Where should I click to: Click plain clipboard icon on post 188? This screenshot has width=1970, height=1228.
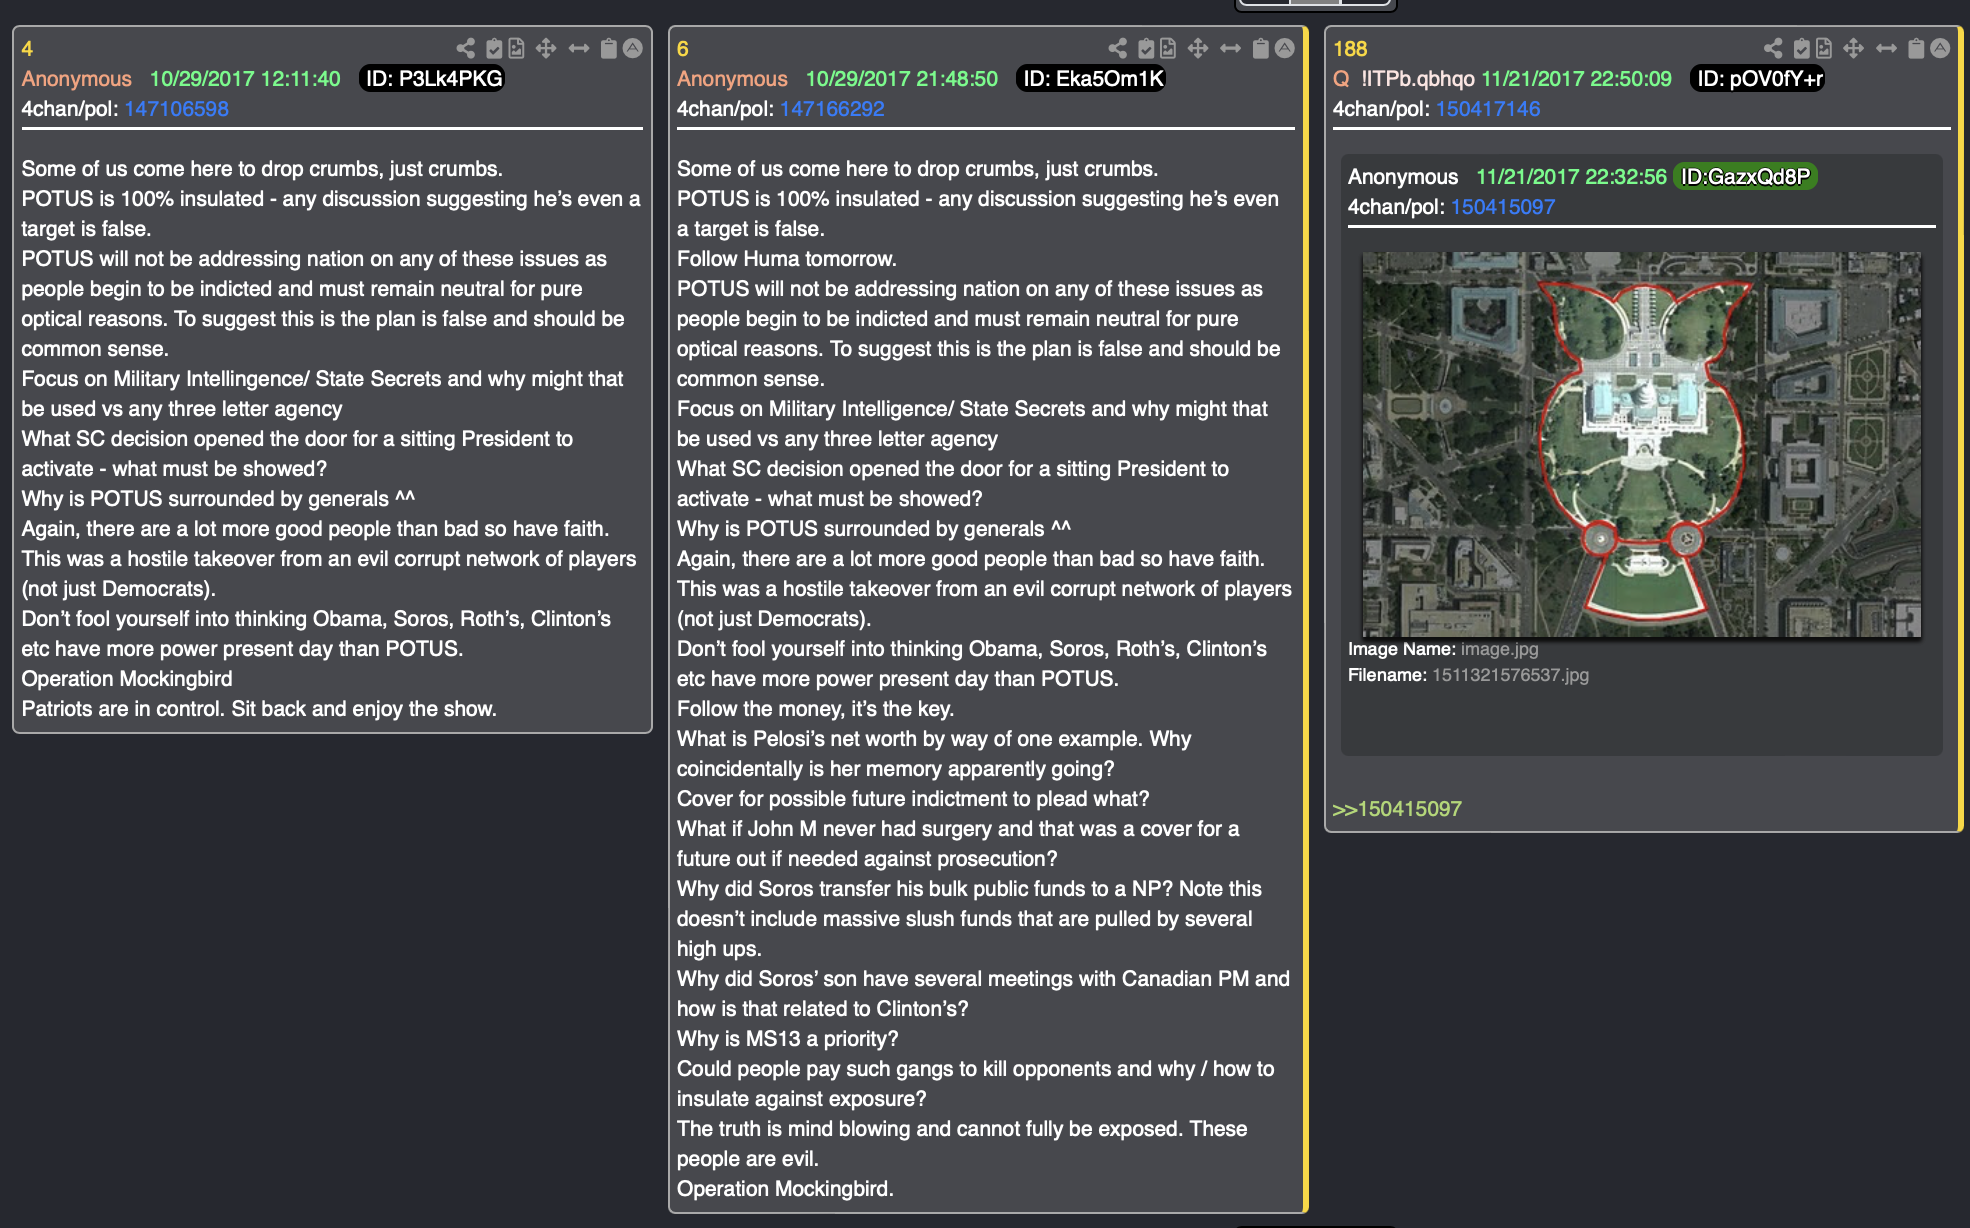[1916, 48]
